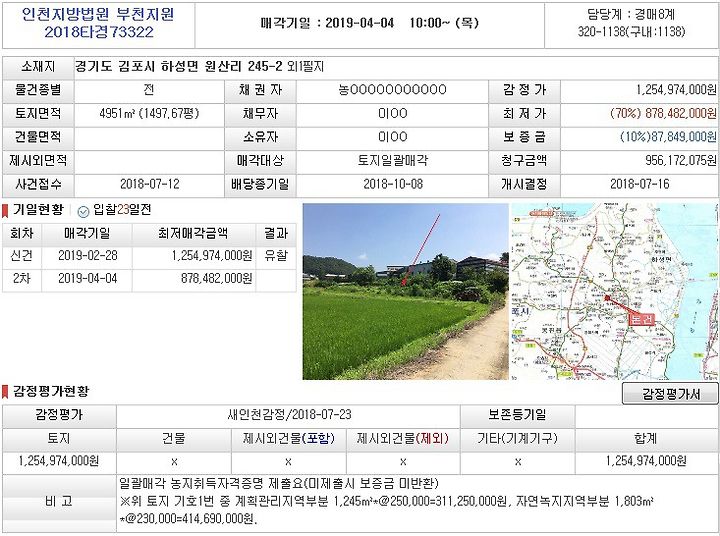Click the 개시결정 date 2018-07-16

640,184
